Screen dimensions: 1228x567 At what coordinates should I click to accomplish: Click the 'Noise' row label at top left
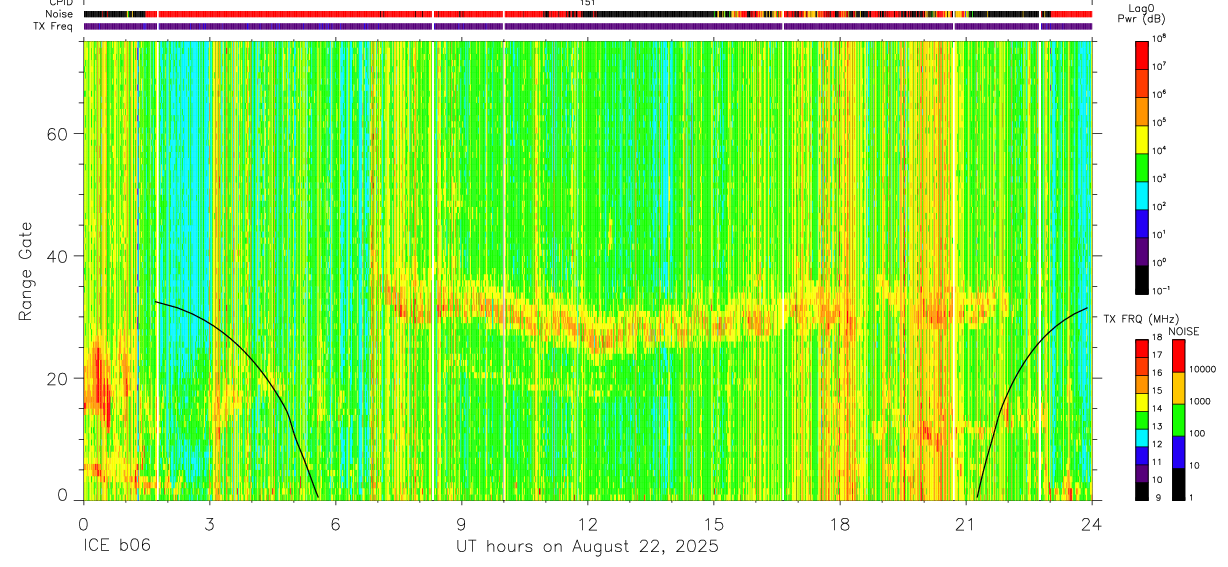coord(59,14)
